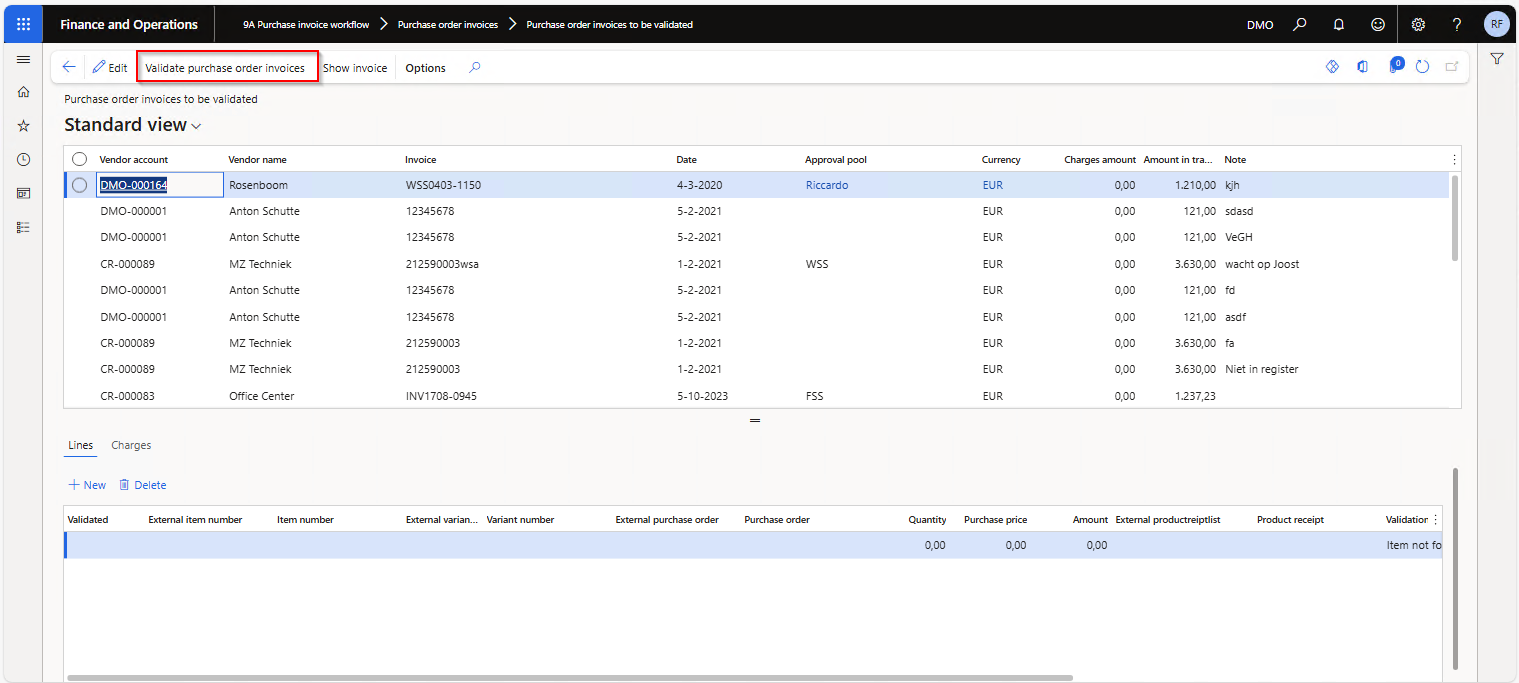The image size is (1519, 683).
Task: Open the filter pane funnel icon
Action: tap(1496, 59)
